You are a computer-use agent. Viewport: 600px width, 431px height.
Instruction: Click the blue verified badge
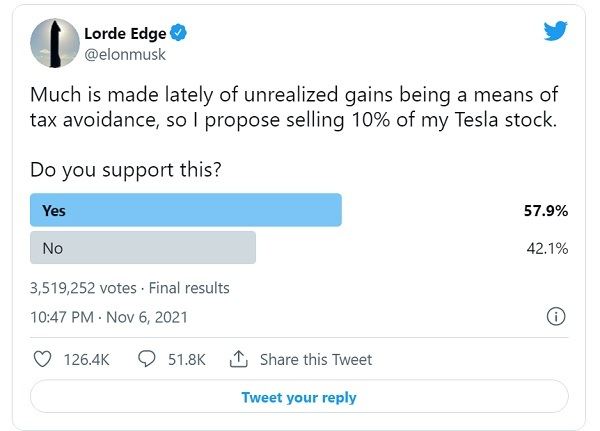click(x=179, y=33)
